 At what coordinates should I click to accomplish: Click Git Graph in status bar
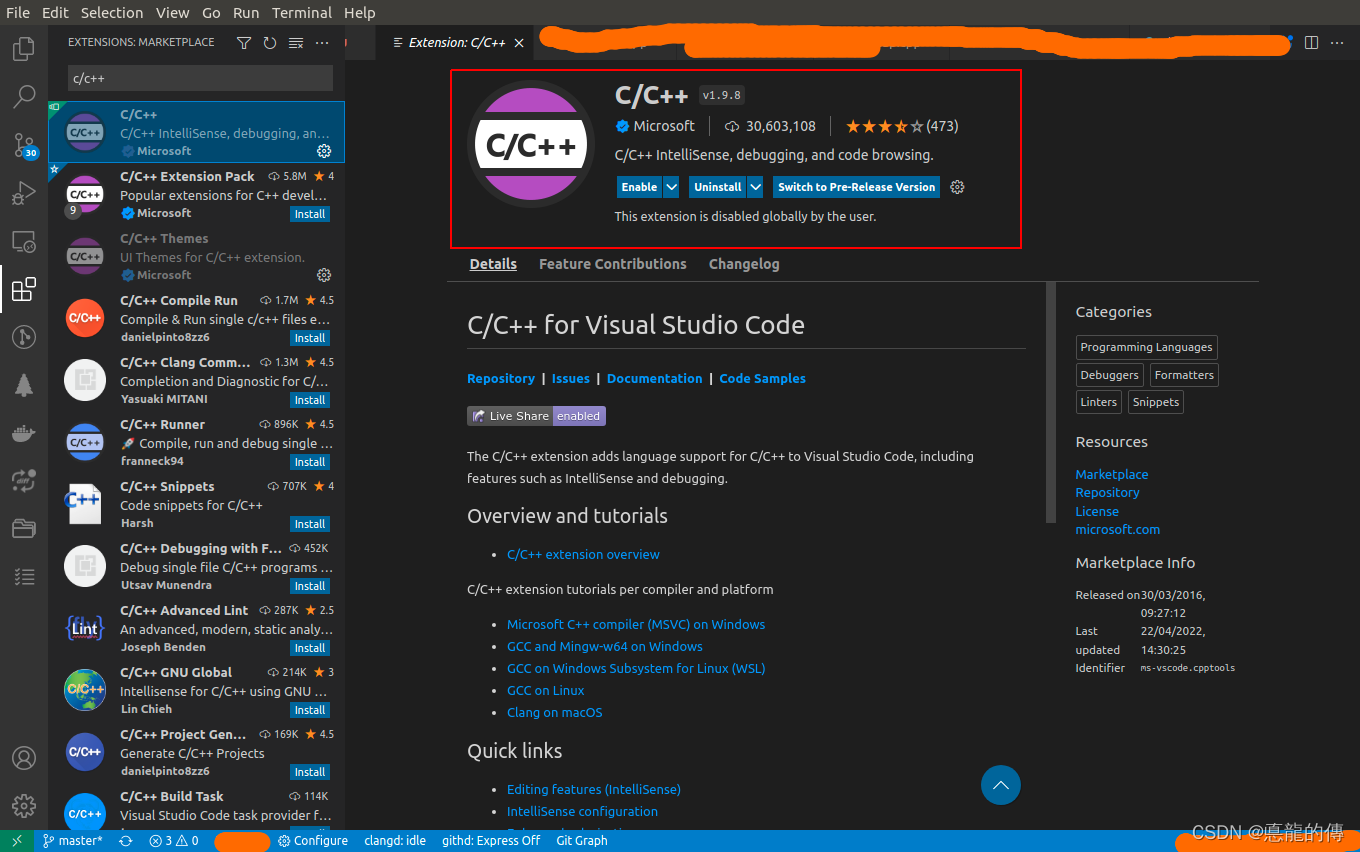point(581,841)
